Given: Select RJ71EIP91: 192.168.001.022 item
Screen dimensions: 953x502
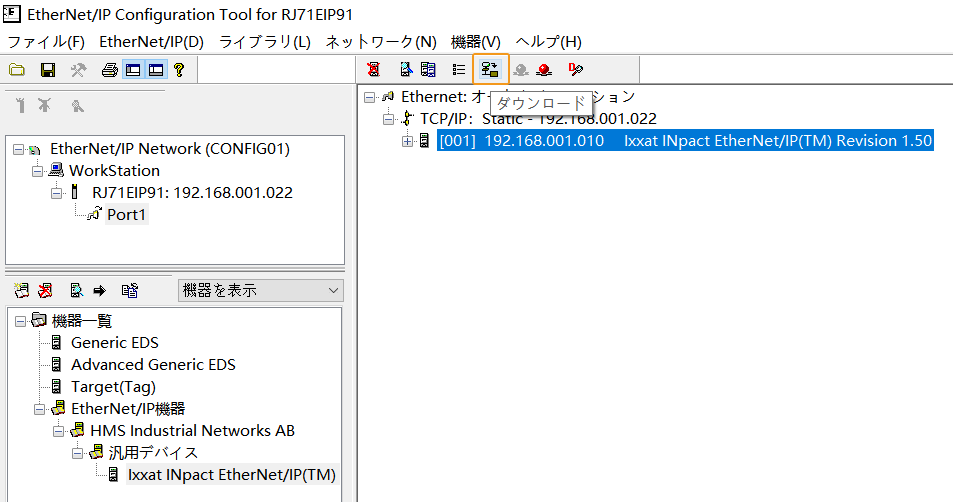Looking at the screenshot, I should pyautogui.click(x=192, y=193).
